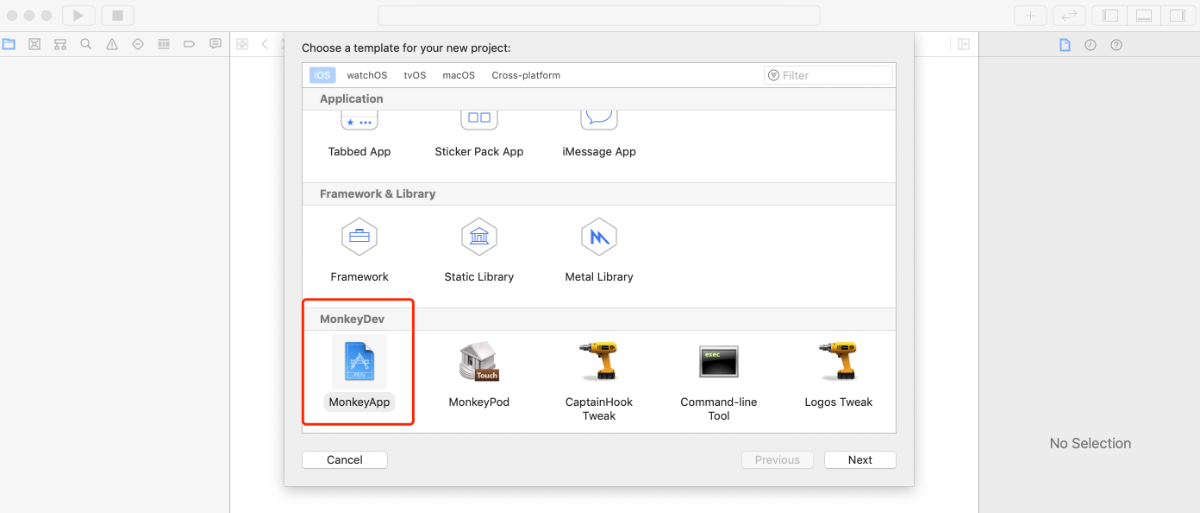Open the Project navigator folder icon
This screenshot has height=513, width=1200.
[x=9, y=44]
